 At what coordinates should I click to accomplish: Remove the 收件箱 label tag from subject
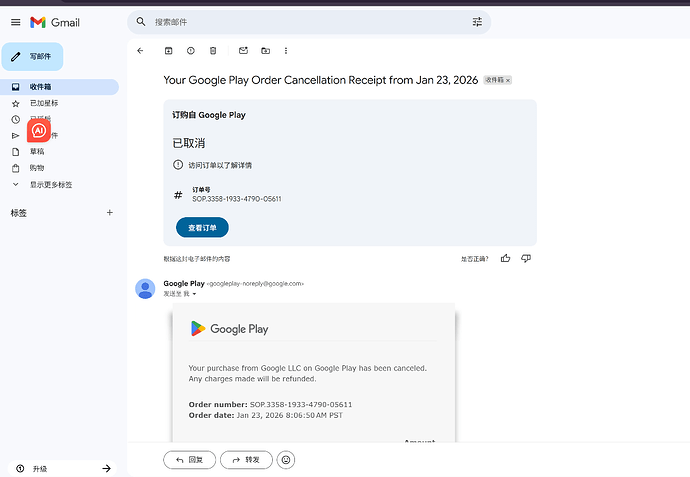508,80
